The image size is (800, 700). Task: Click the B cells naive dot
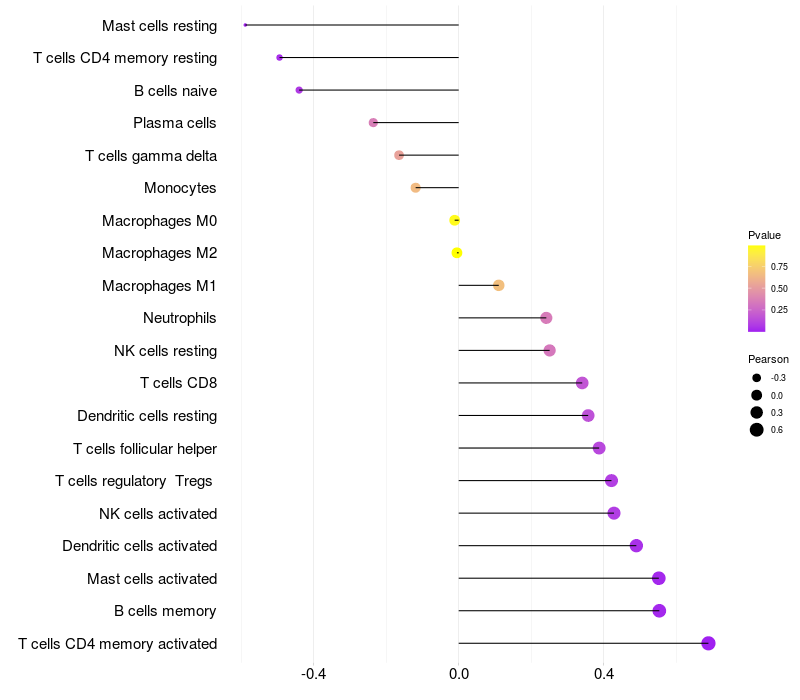pyautogui.click(x=299, y=90)
